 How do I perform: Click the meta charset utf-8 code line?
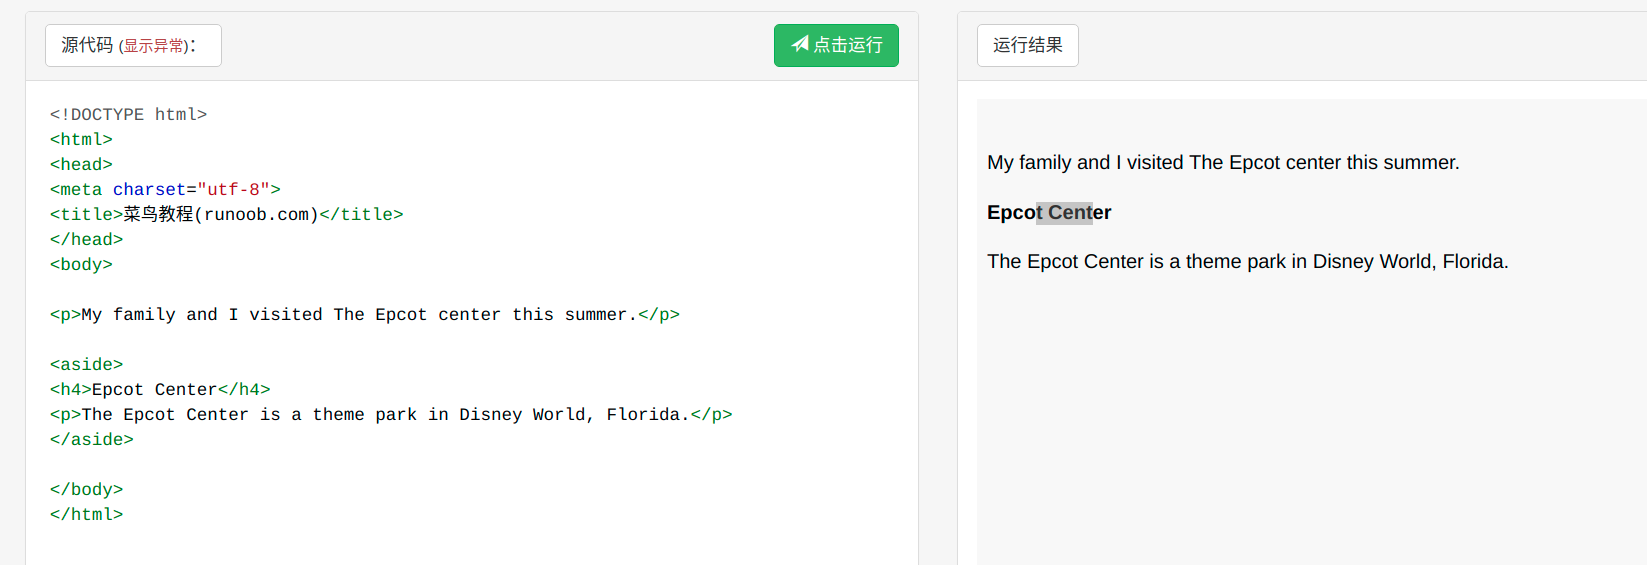point(165,189)
